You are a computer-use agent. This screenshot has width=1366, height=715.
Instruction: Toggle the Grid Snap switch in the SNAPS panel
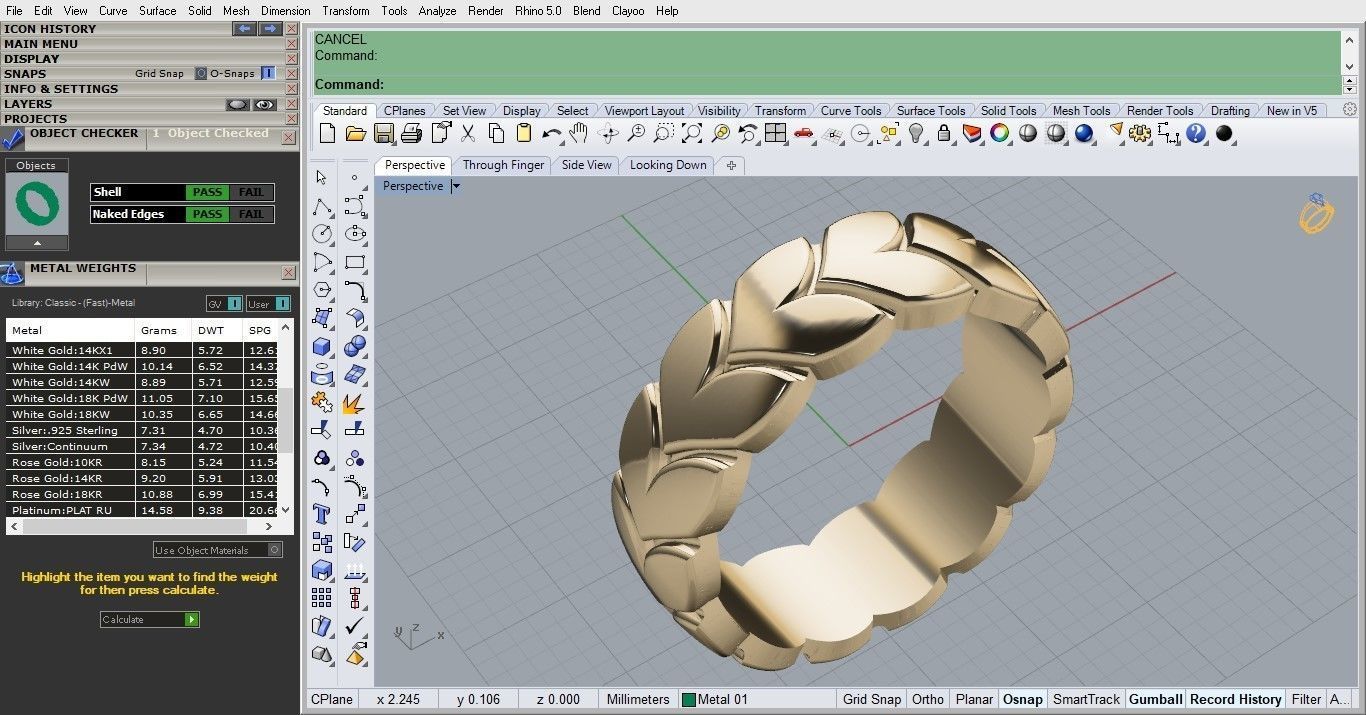[201, 74]
